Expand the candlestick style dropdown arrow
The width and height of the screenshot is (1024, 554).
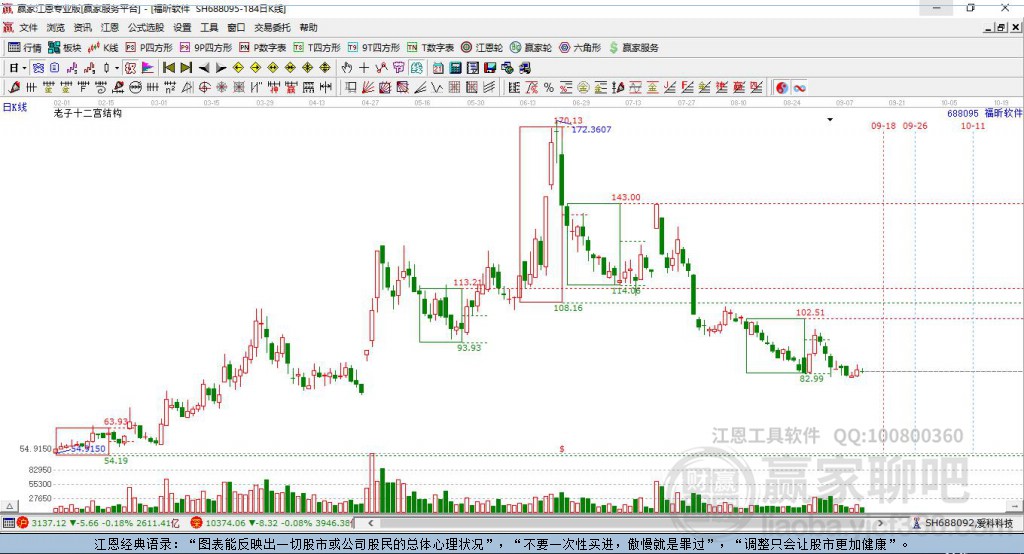click(117, 68)
